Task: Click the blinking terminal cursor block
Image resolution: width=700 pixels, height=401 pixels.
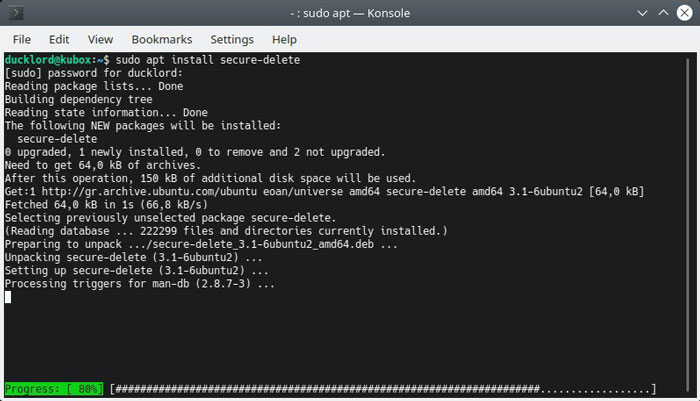Action: [8, 297]
